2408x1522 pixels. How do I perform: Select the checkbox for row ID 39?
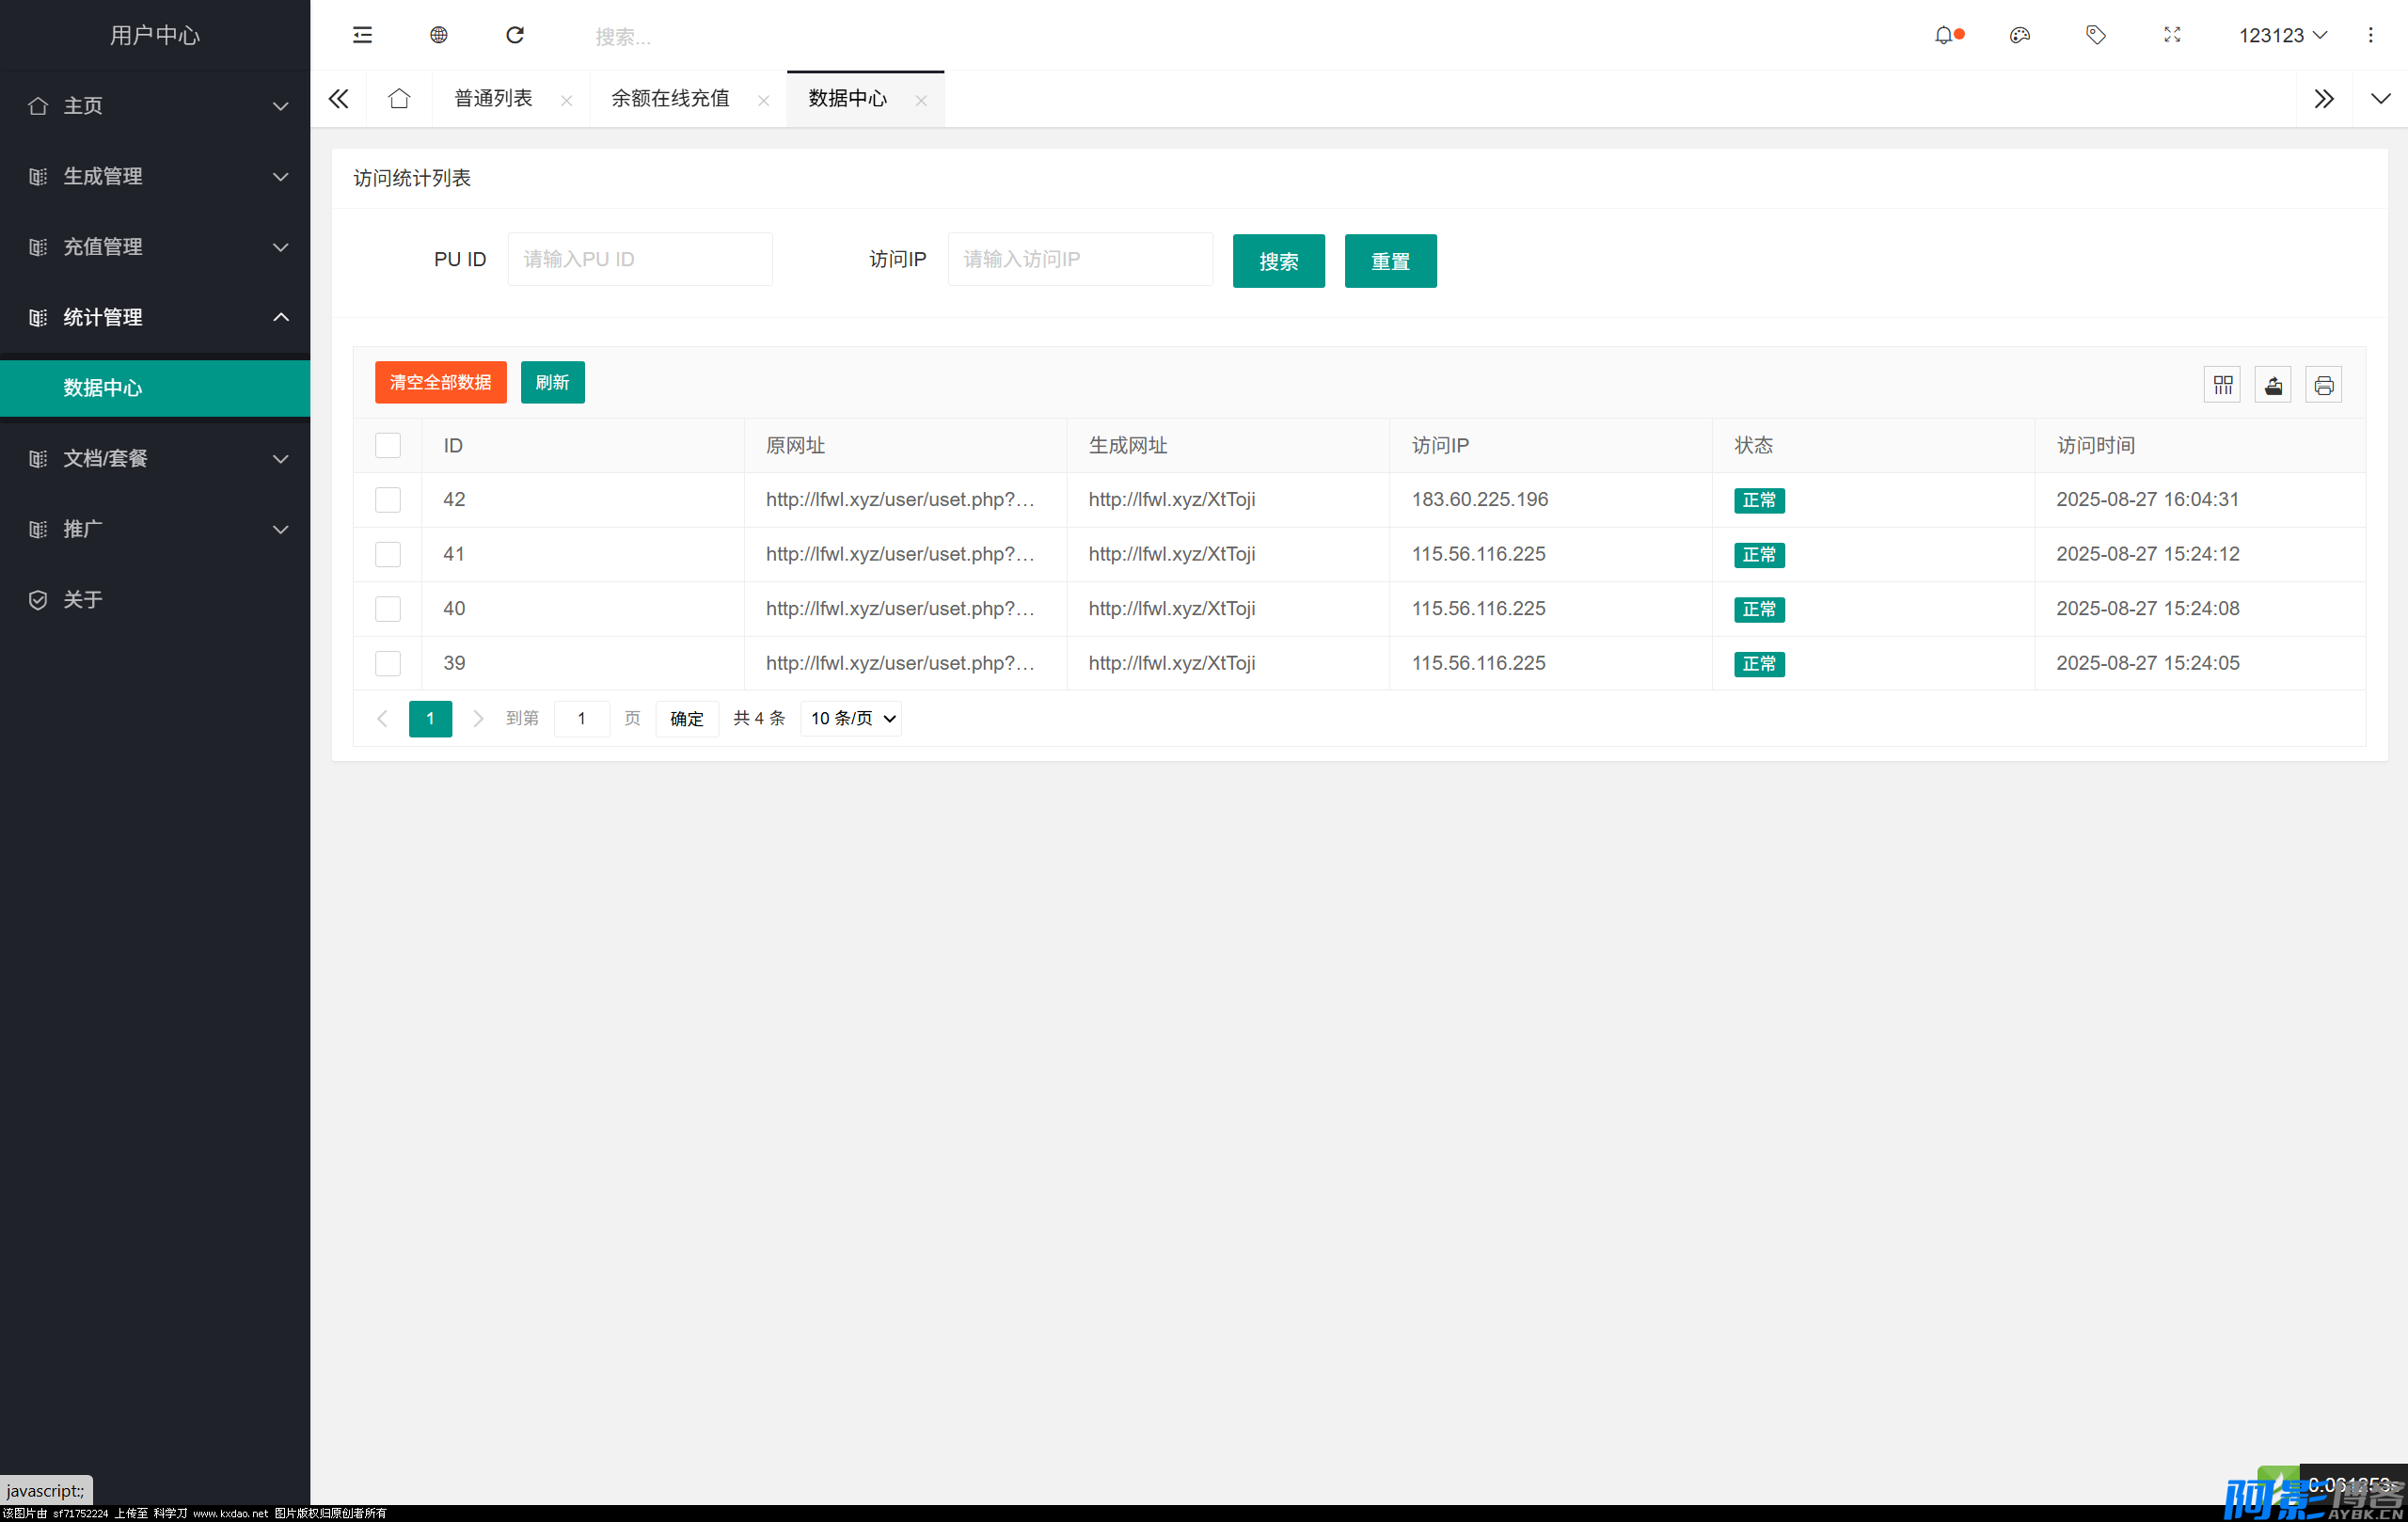pyautogui.click(x=388, y=663)
